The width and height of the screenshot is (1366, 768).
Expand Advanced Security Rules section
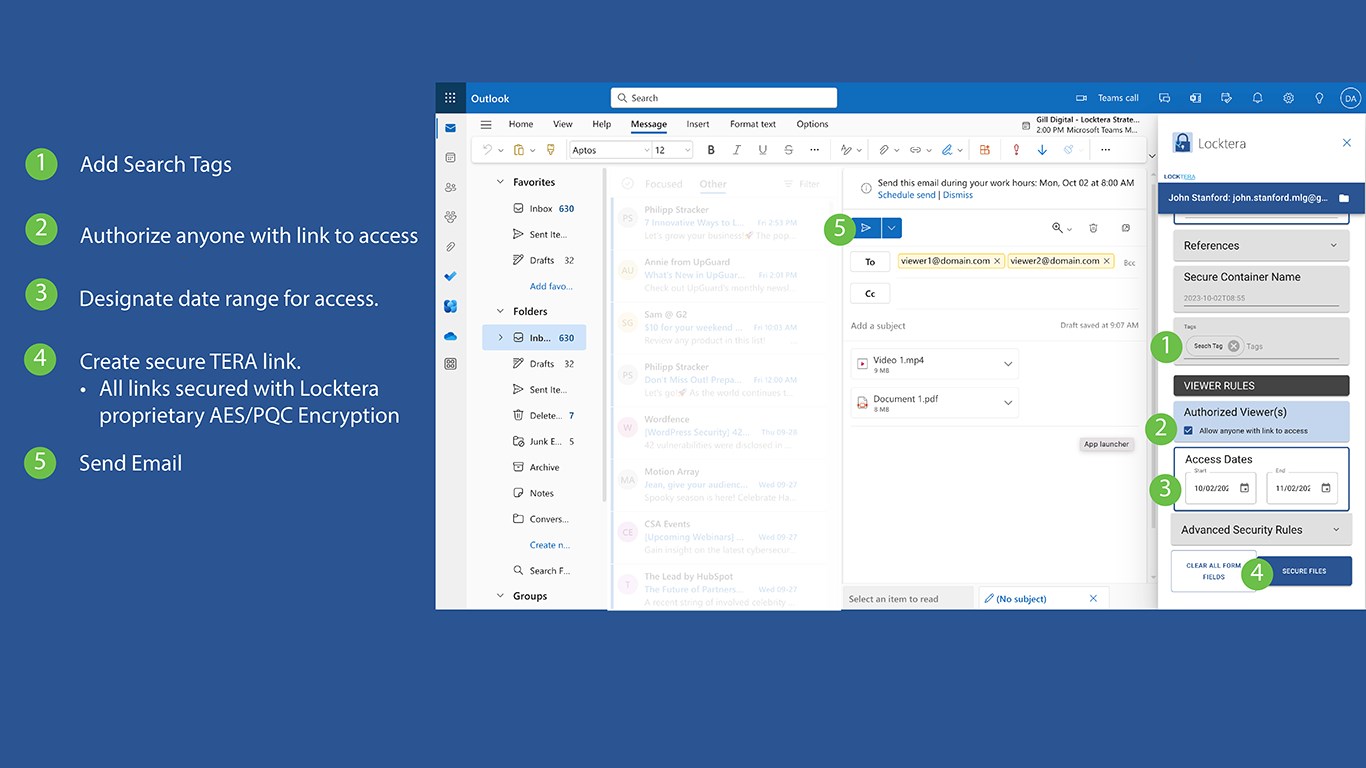[1261, 530]
